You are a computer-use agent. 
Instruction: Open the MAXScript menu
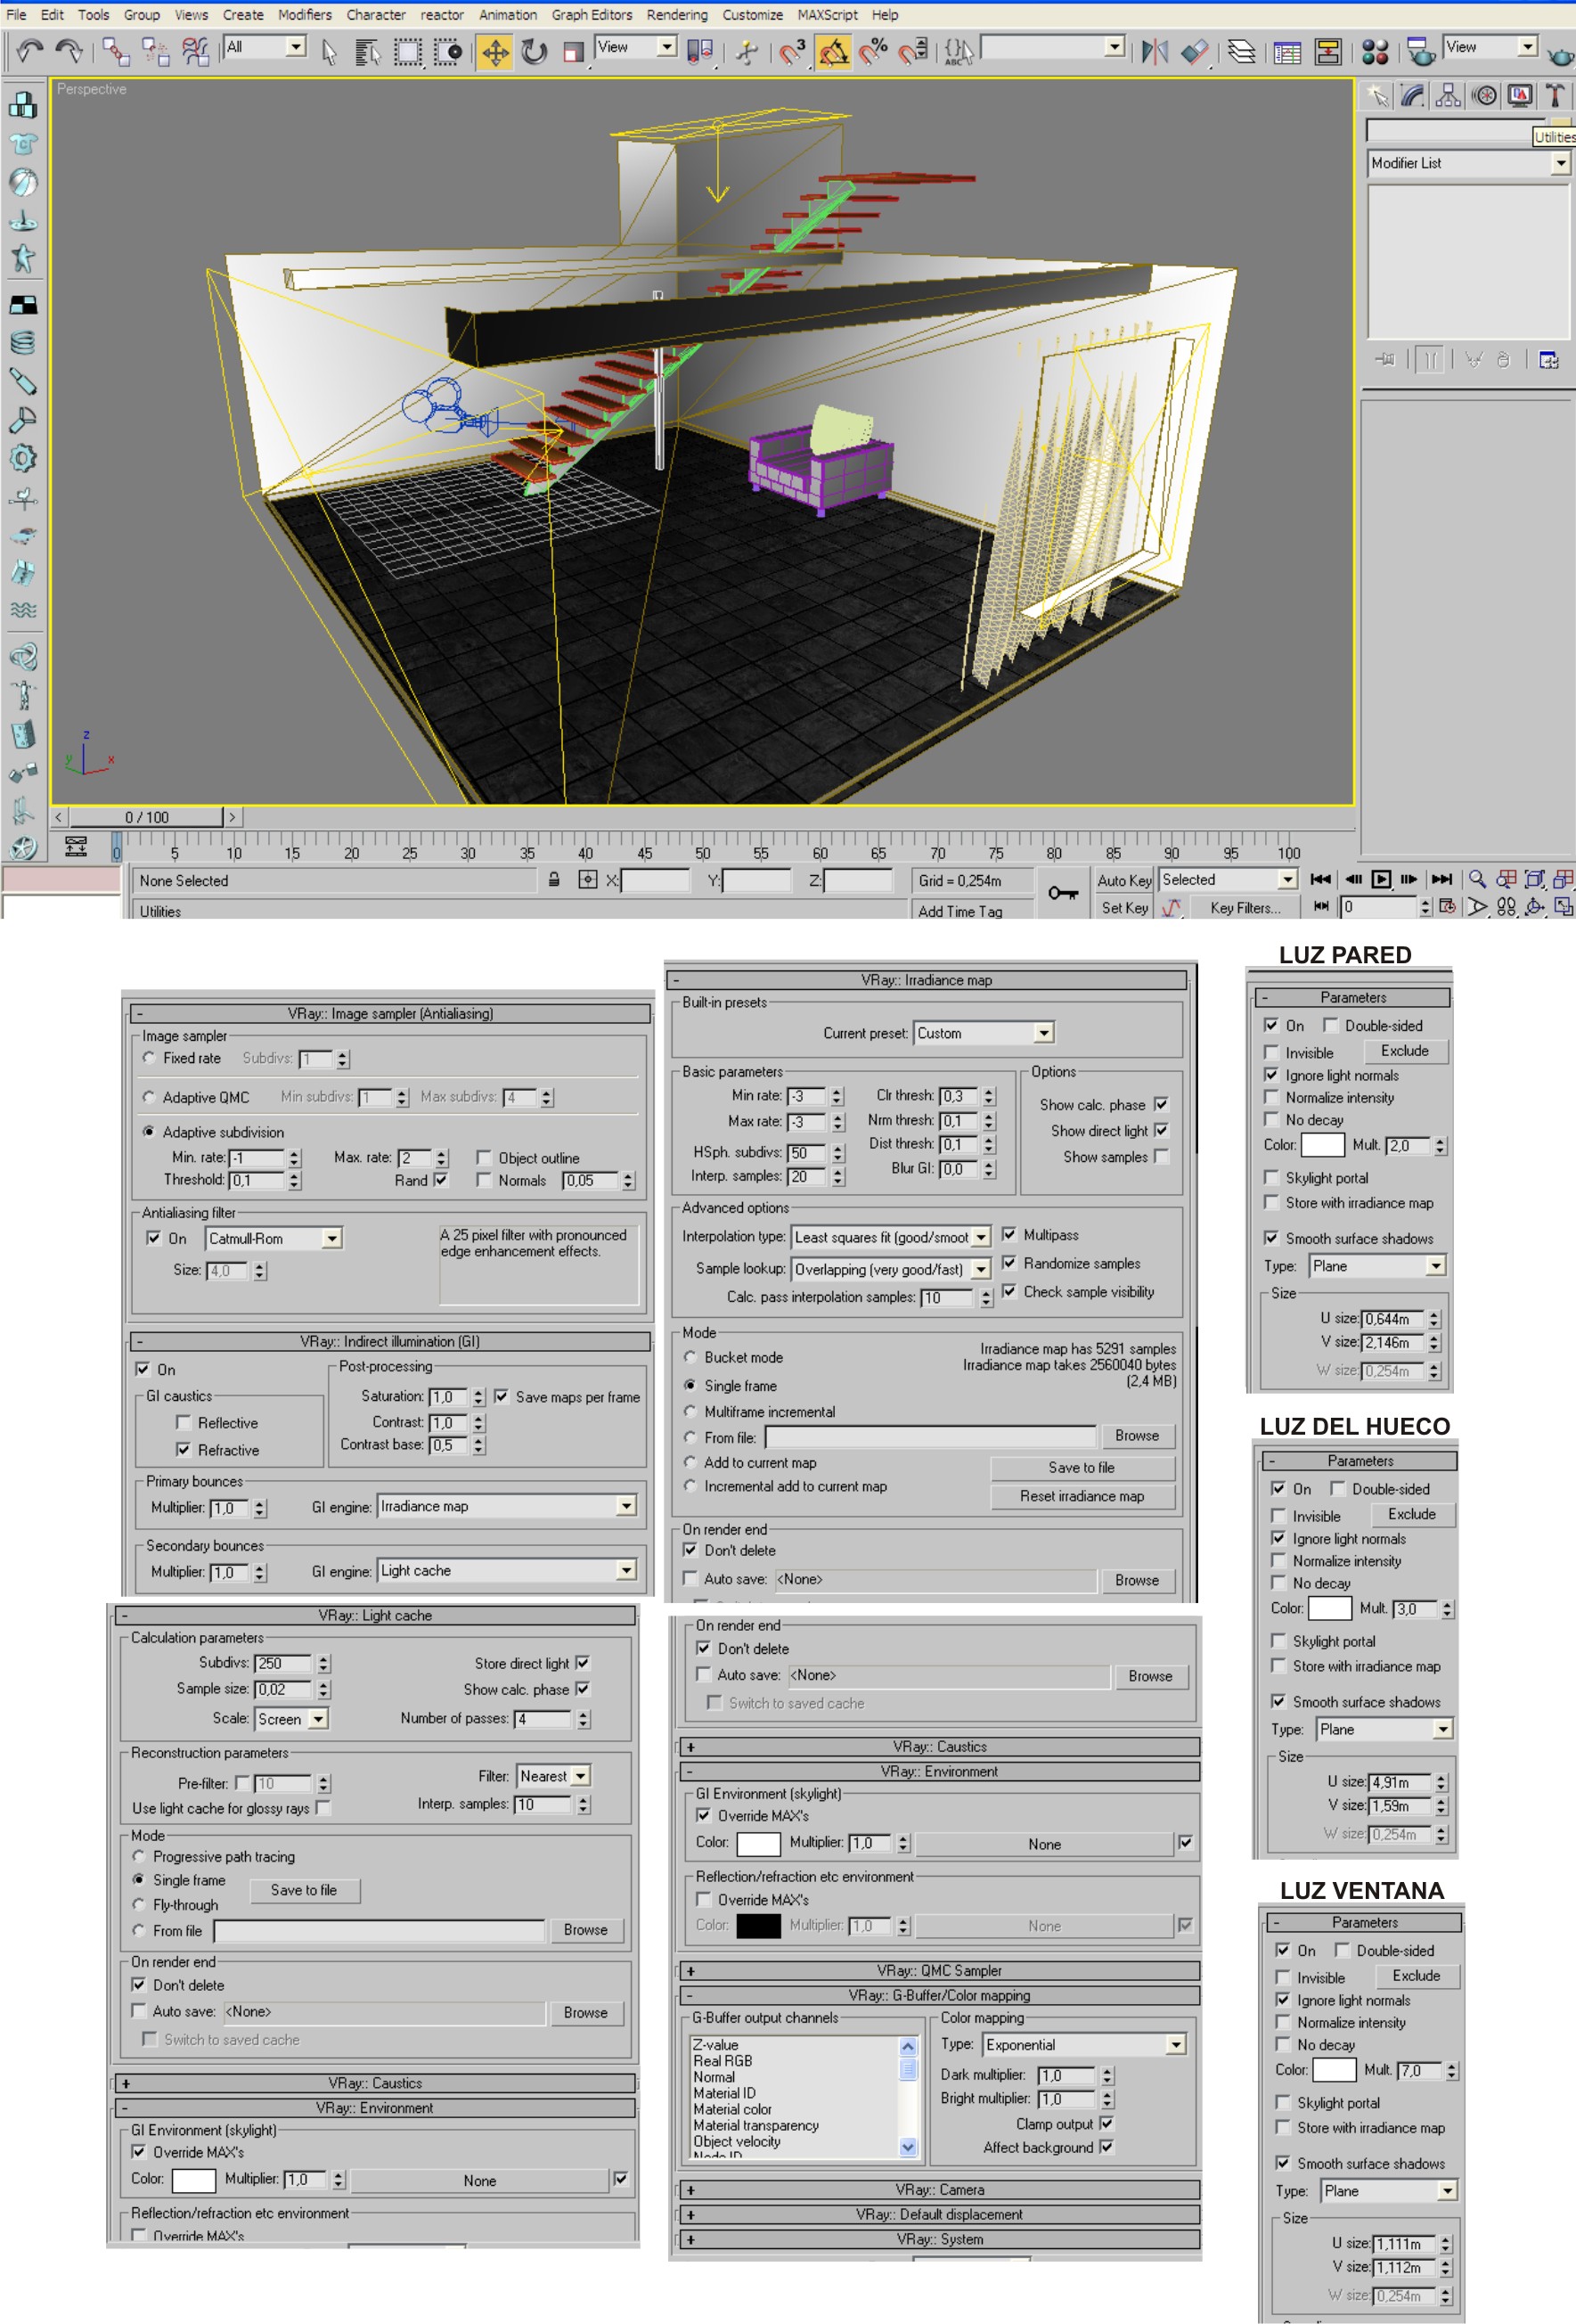pyautogui.click(x=828, y=15)
